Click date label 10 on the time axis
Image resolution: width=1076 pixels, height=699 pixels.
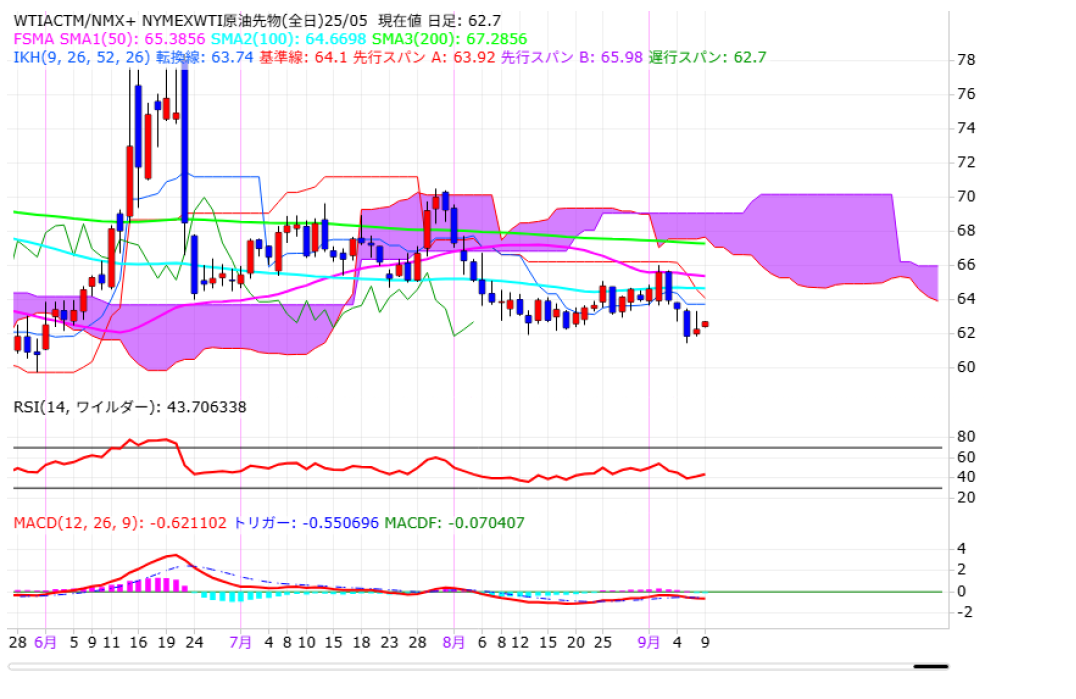pos(306,643)
